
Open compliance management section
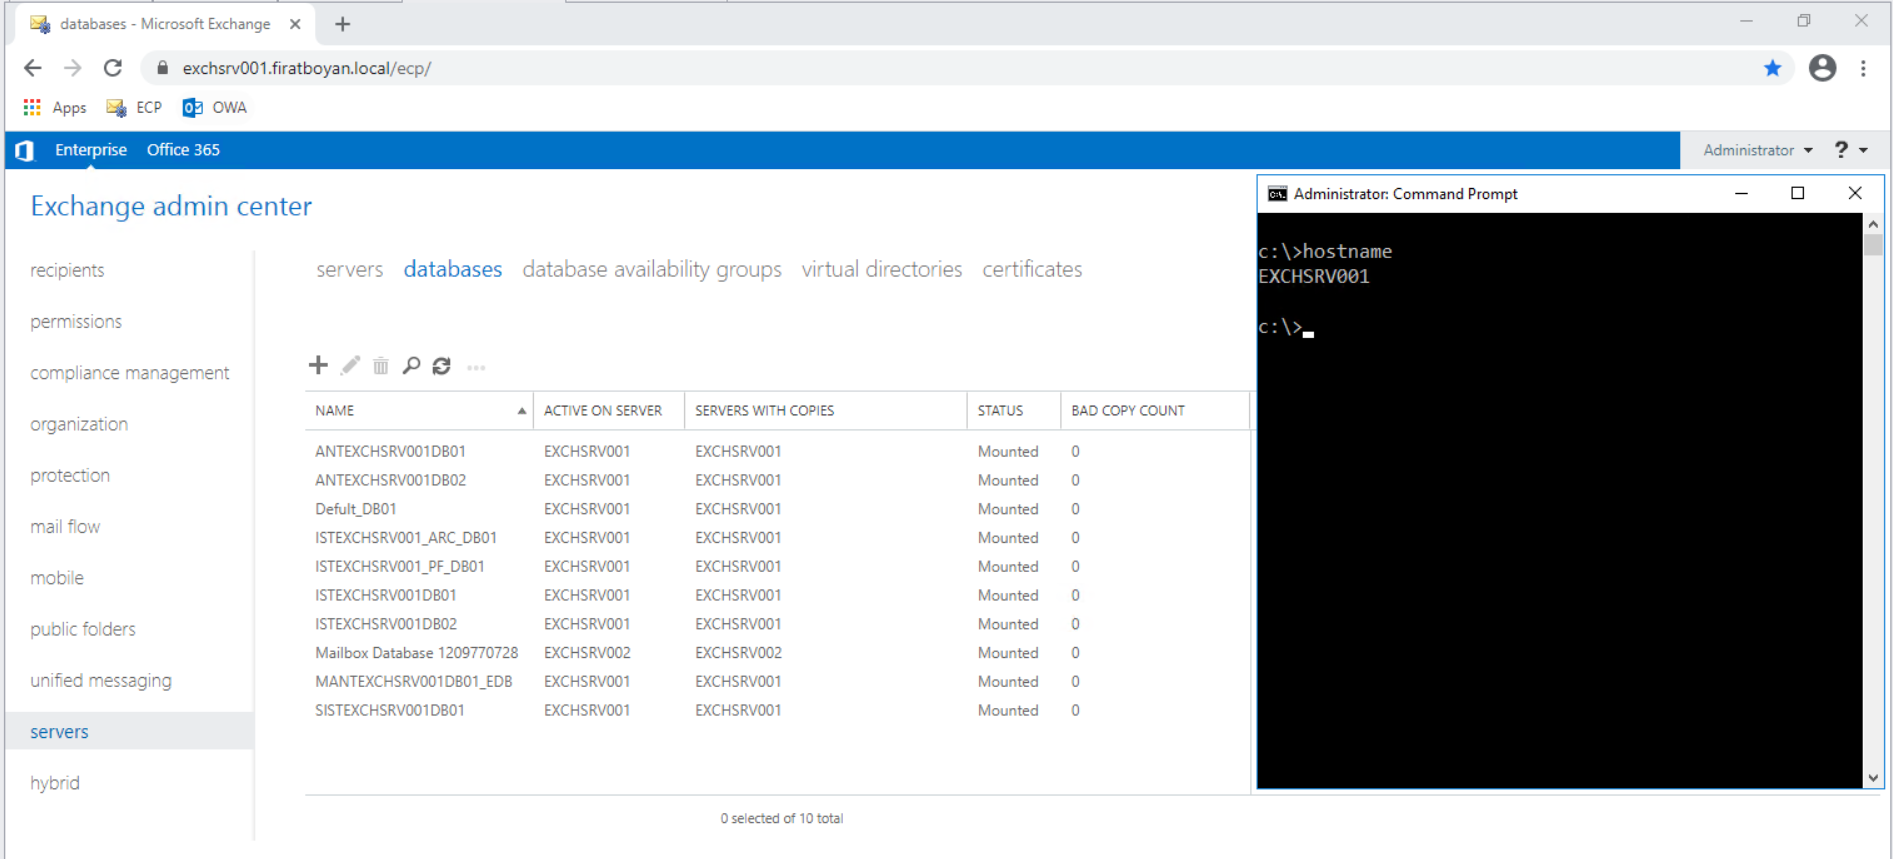point(130,373)
